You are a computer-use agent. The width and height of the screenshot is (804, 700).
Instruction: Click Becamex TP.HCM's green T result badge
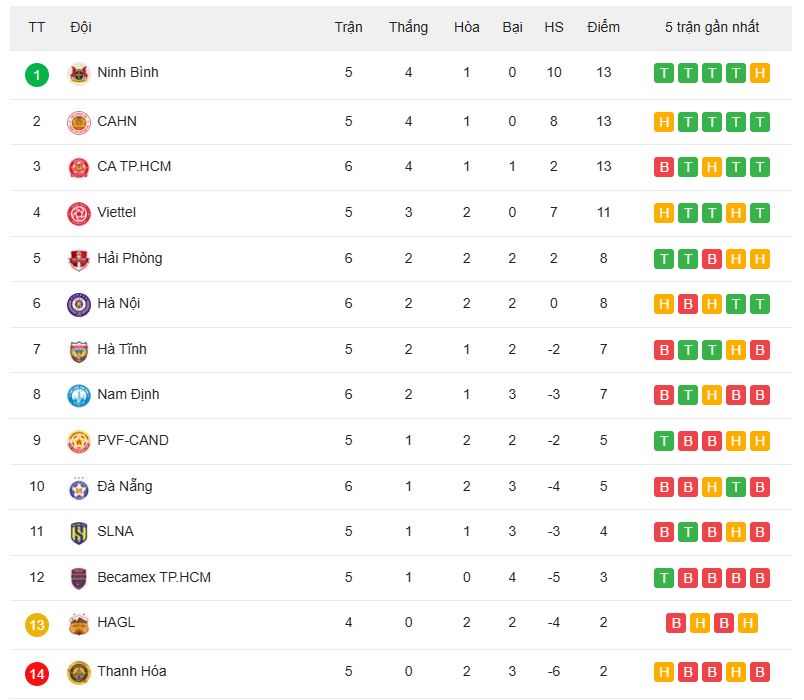coord(664,578)
